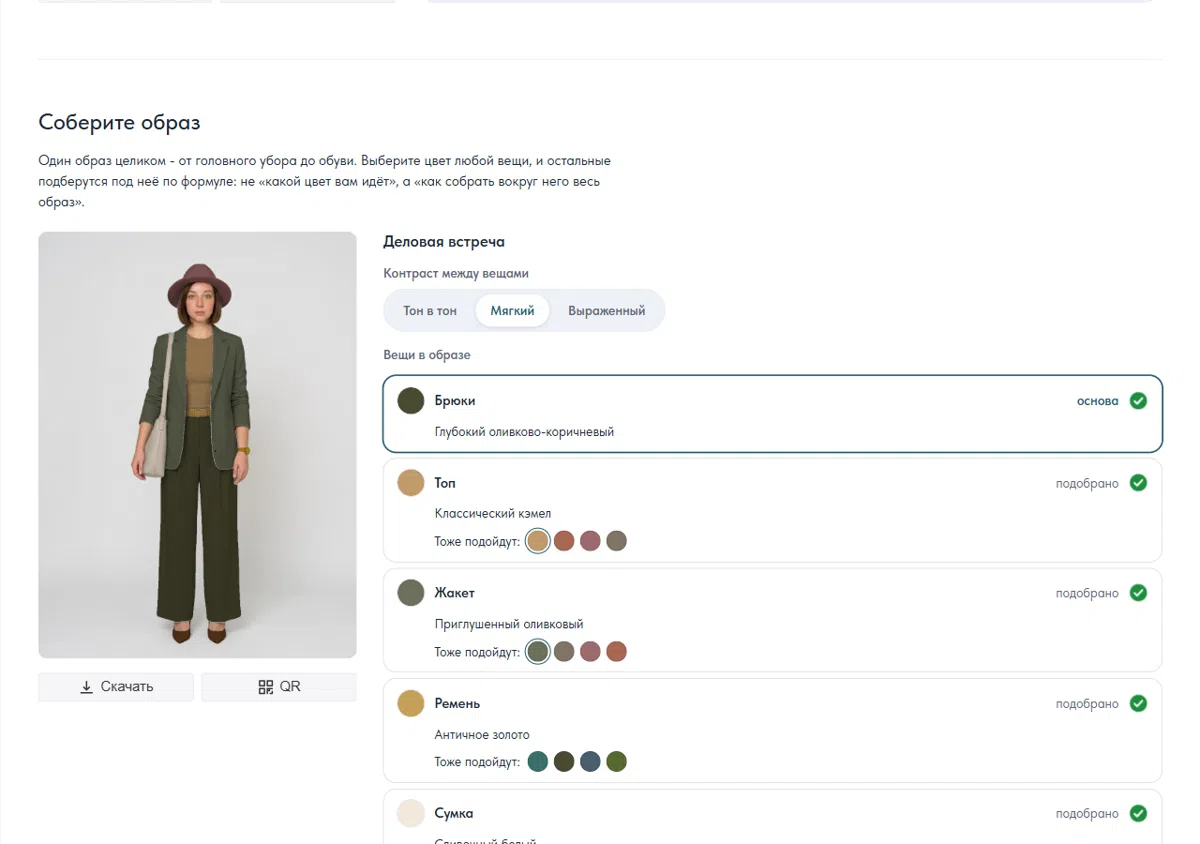Image resolution: width=1200 pixels, height=844 pixels.
Task: Click the 'Деловая встреча' heading
Action: 444,242
